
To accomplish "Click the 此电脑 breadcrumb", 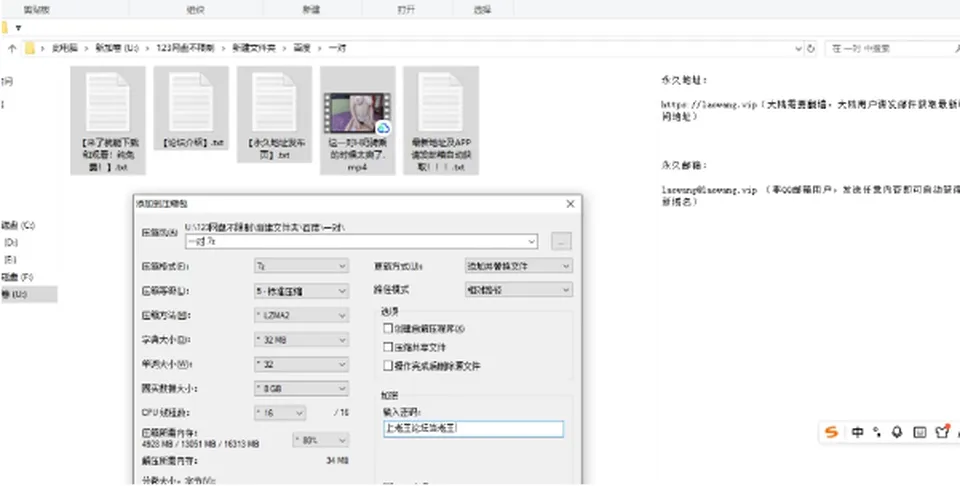I will click(x=65, y=48).
